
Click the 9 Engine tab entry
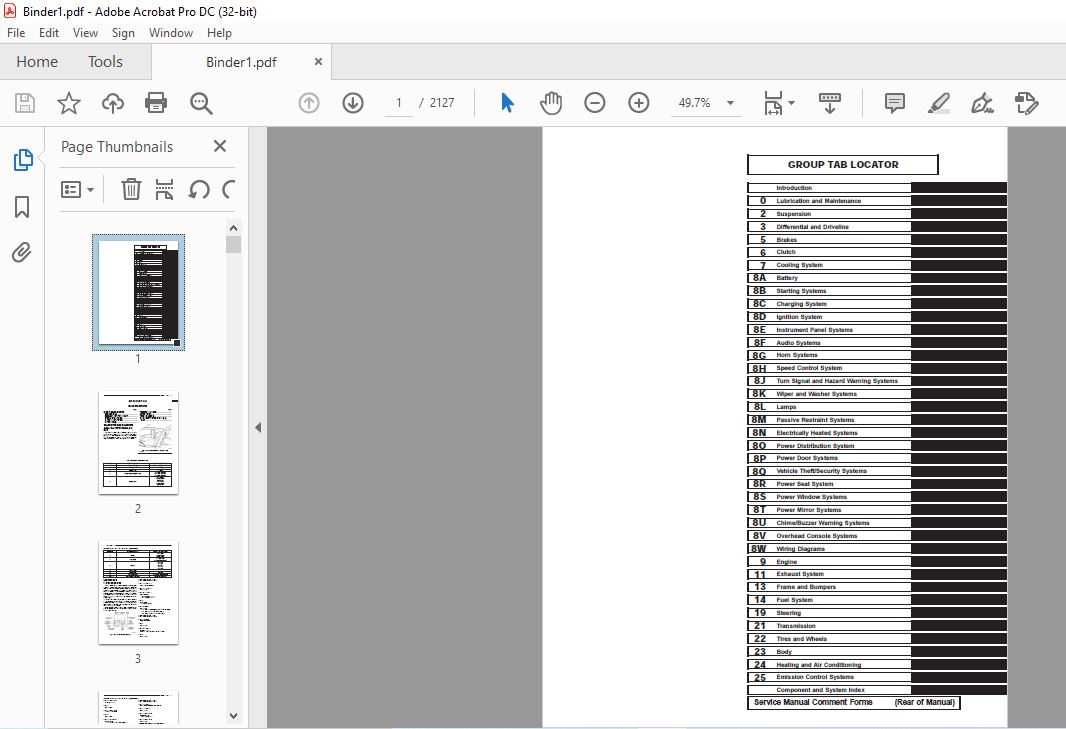click(x=829, y=562)
